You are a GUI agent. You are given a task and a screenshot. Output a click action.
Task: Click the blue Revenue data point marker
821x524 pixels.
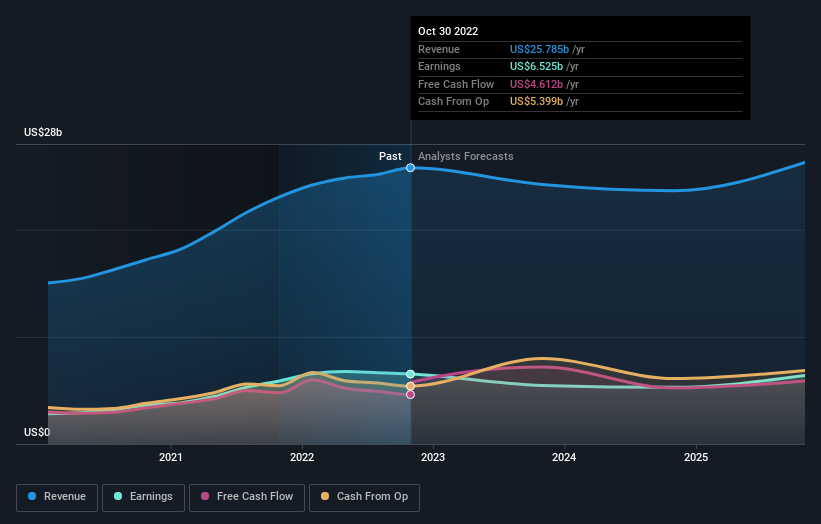point(410,168)
